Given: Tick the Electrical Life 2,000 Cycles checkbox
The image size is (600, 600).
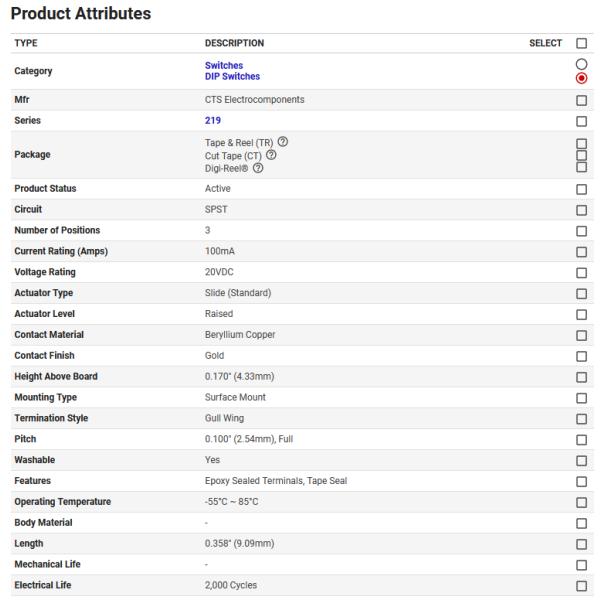Looking at the screenshot, I should (x=581, y=585).
